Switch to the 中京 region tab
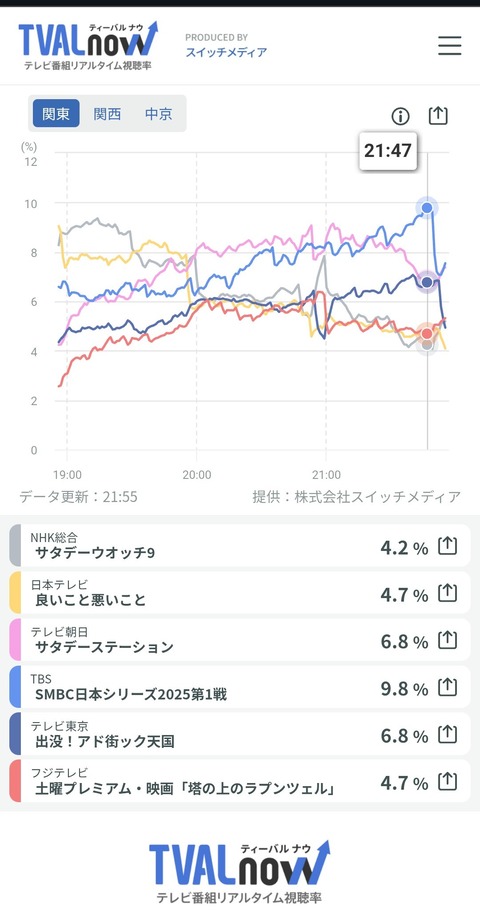Screen dimensions: 480x920 158,113
